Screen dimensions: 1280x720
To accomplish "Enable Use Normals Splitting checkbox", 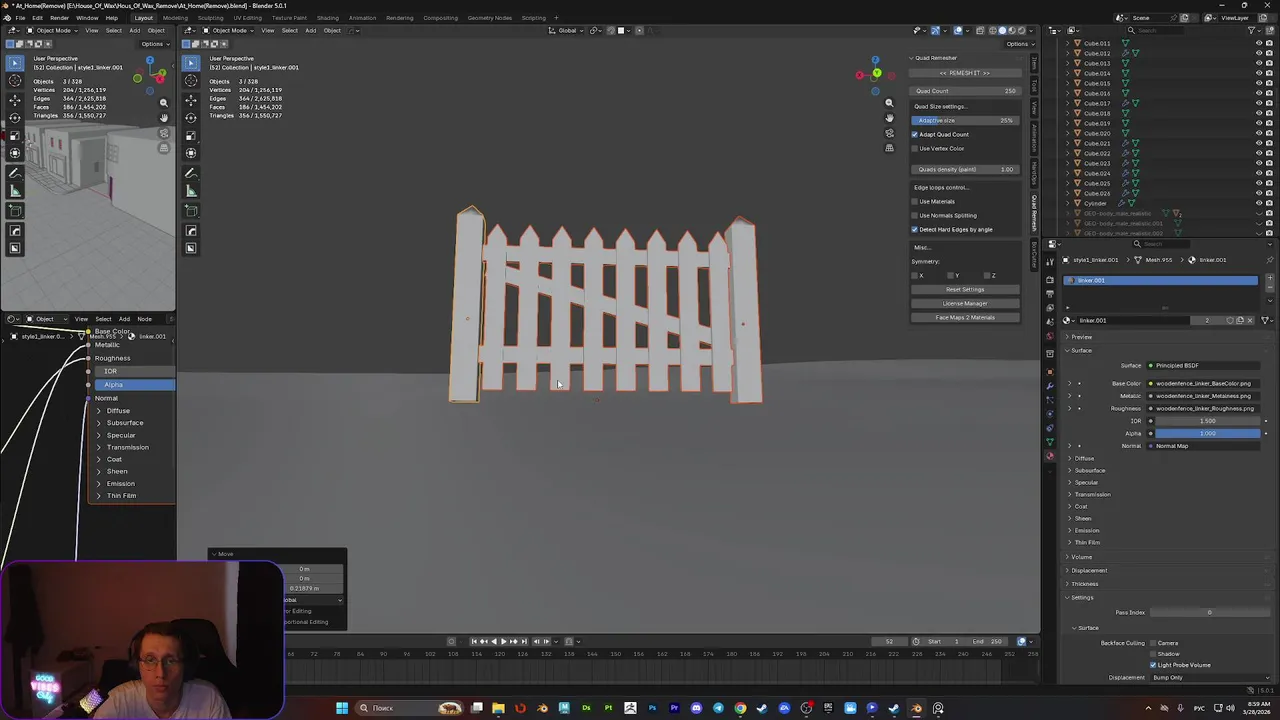I will coord(915,215).
